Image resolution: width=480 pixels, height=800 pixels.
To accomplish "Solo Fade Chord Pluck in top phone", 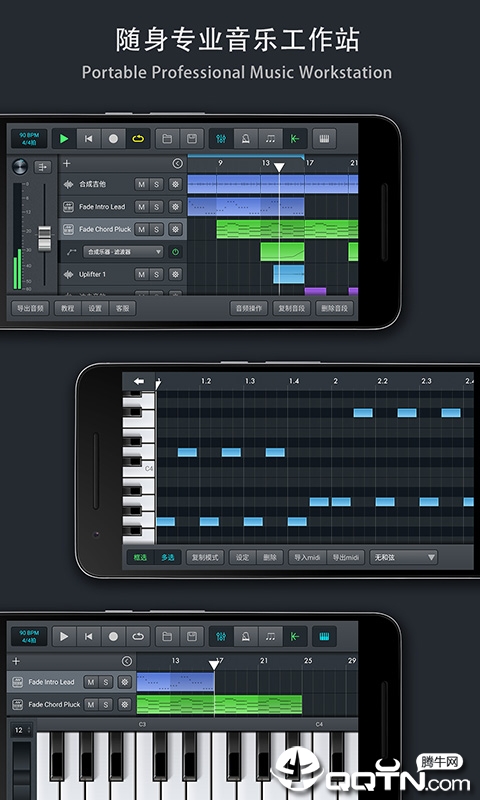I will 157,229.
